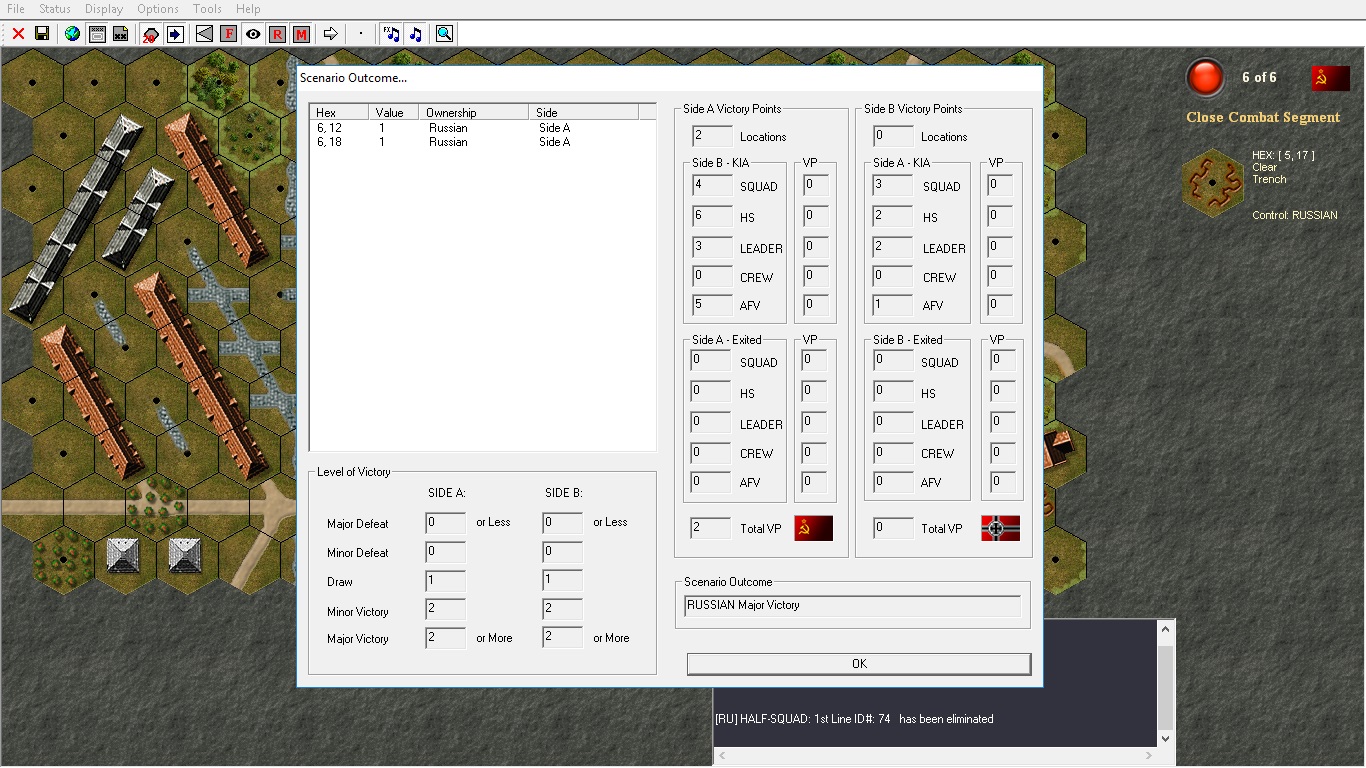
Task: Click the German flag icon beside Total VP
Action: tap(1000, 528)
